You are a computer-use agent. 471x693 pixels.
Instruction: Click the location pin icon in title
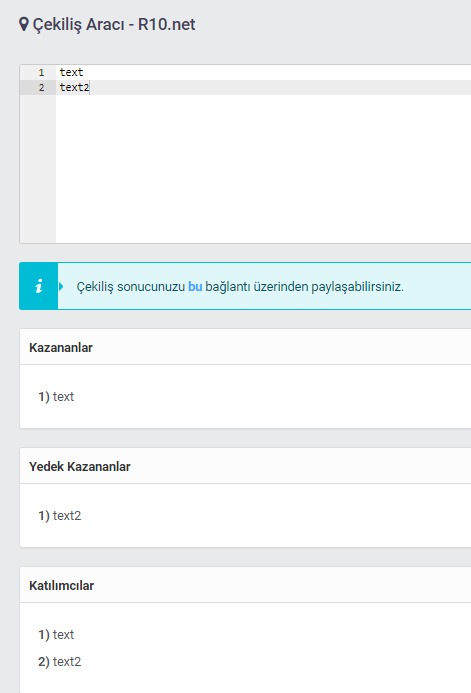[24, 24]
